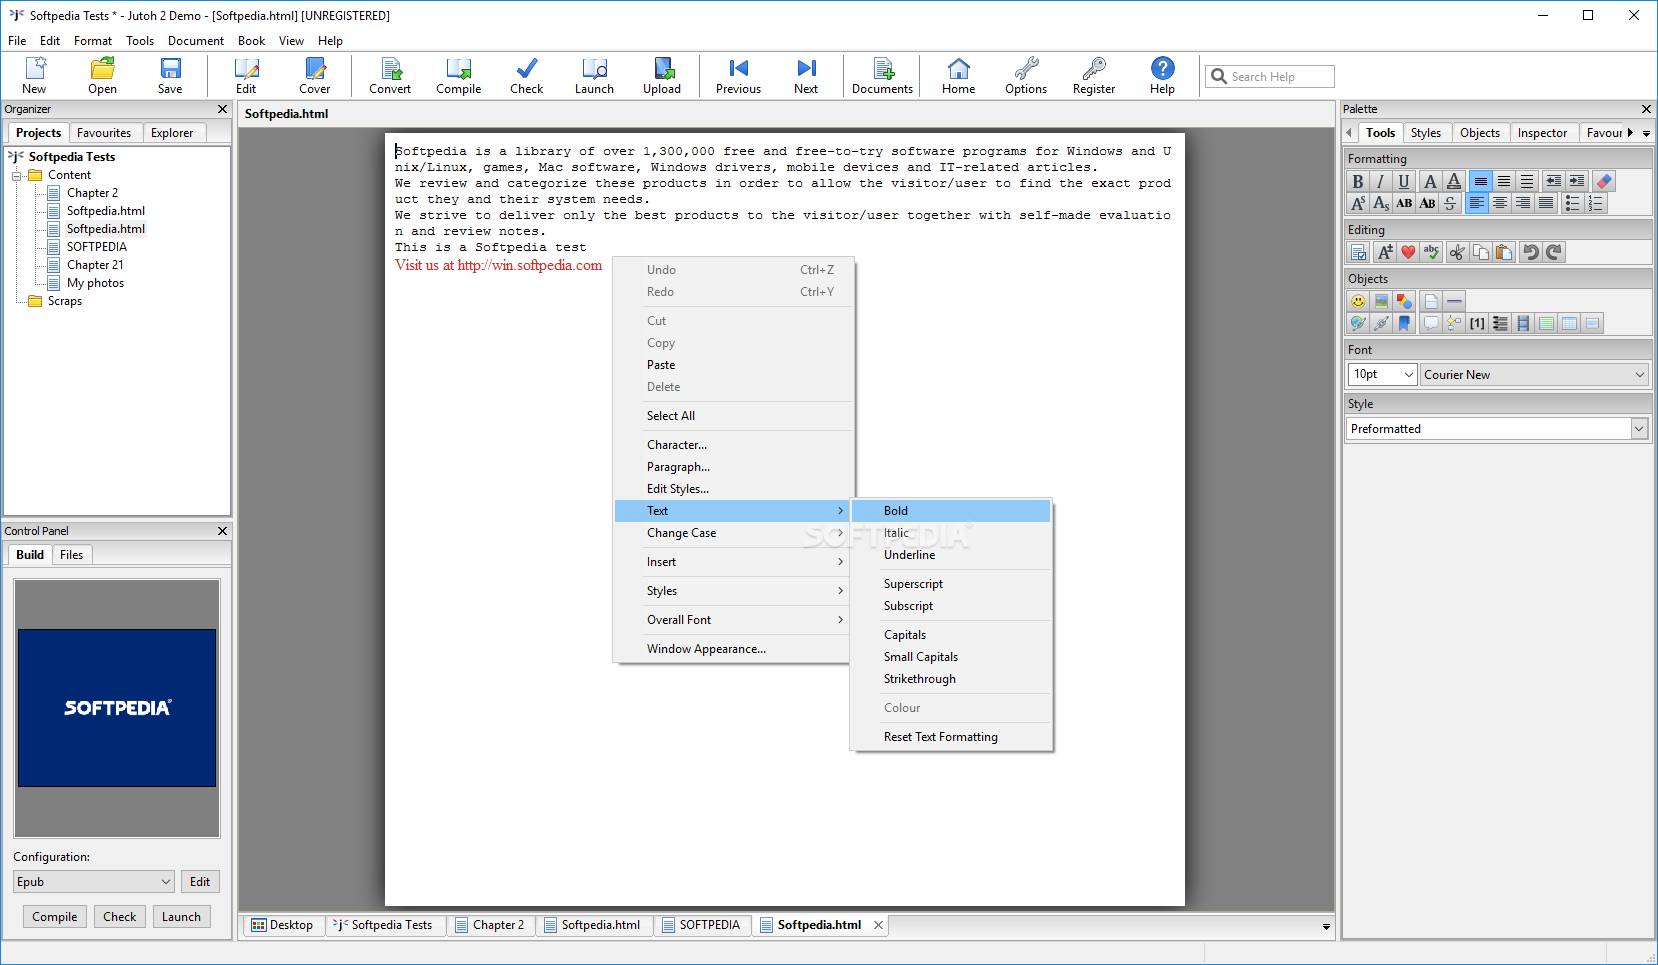The width and height of the screenshot is (1658, 965).
Task: Click the Convert toolbar icon
Action: (390, 76)
